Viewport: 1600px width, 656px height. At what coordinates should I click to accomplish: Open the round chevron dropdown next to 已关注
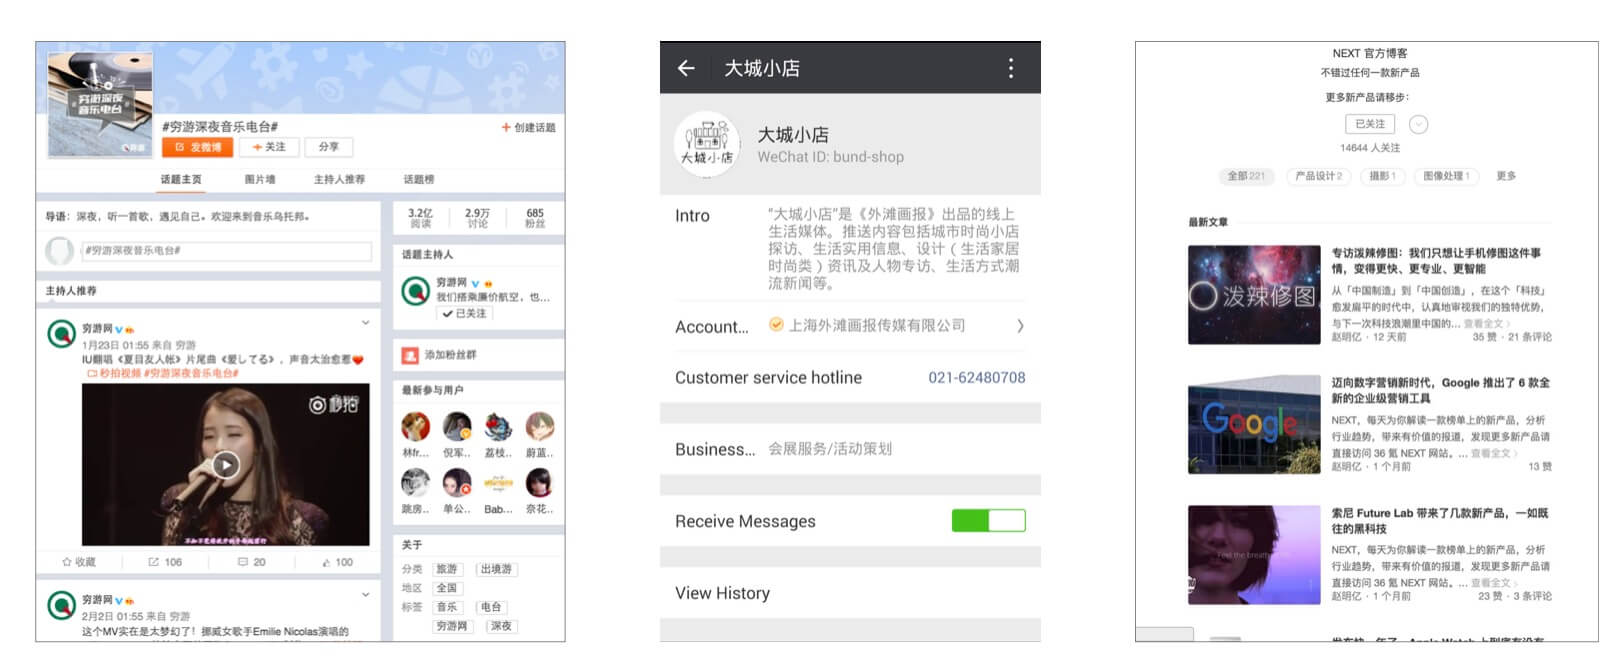[1418, 124]
